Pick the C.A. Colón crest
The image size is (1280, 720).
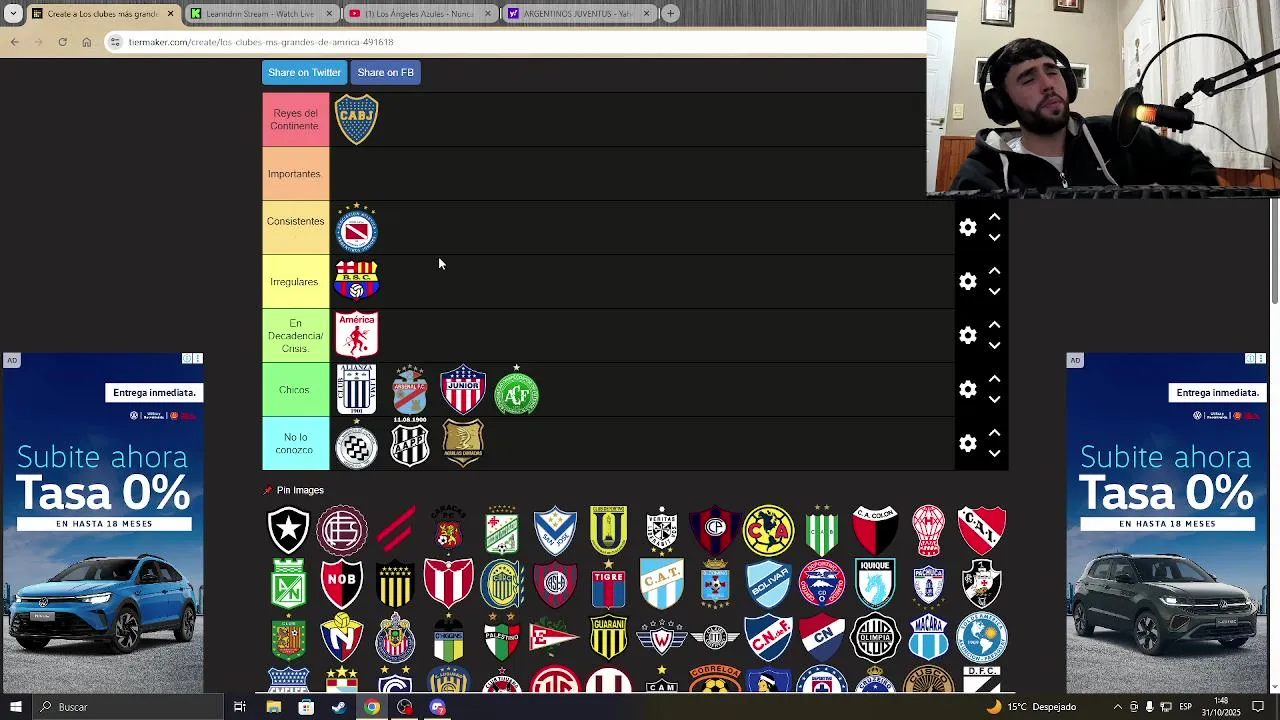pyautogui.click(x=875, y=530)
